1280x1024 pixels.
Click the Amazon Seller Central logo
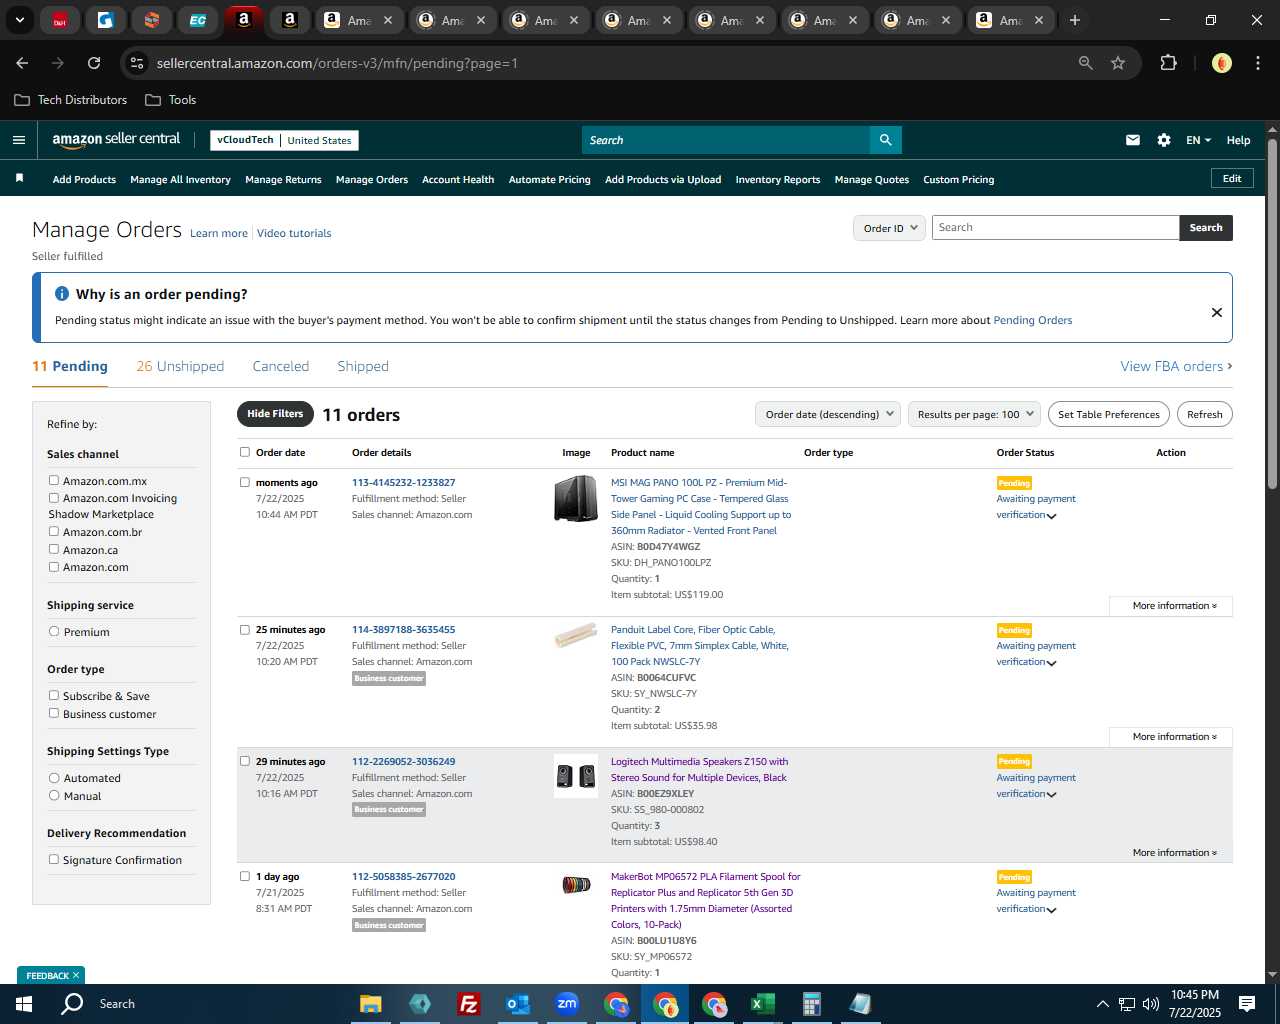tap(116, 140)
